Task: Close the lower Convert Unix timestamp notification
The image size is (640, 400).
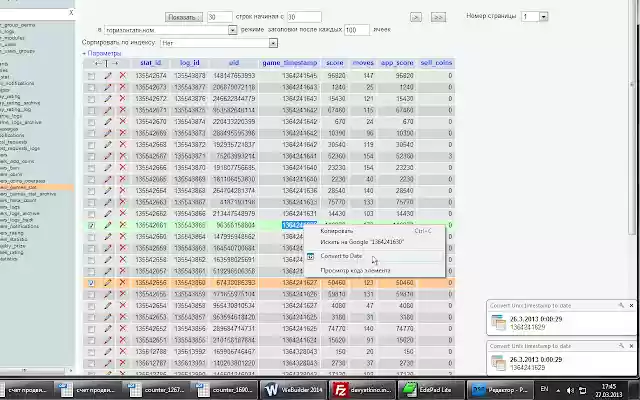Action: tap(631, 346)
